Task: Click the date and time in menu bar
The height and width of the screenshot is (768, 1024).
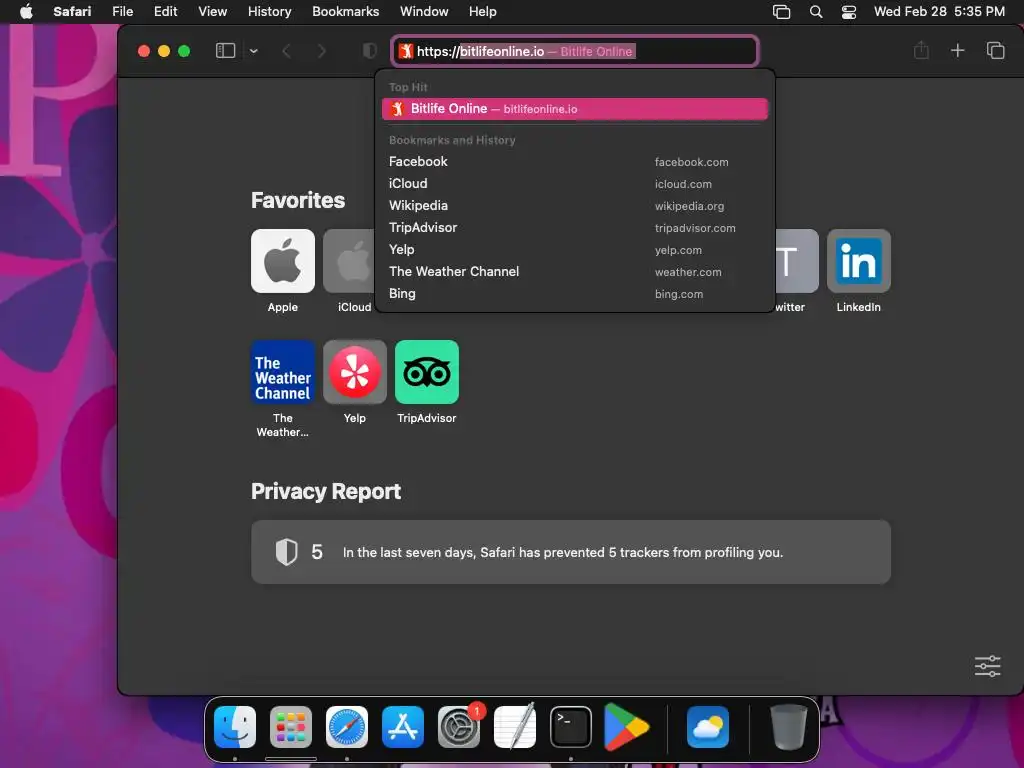Action: tap(939, 12)
